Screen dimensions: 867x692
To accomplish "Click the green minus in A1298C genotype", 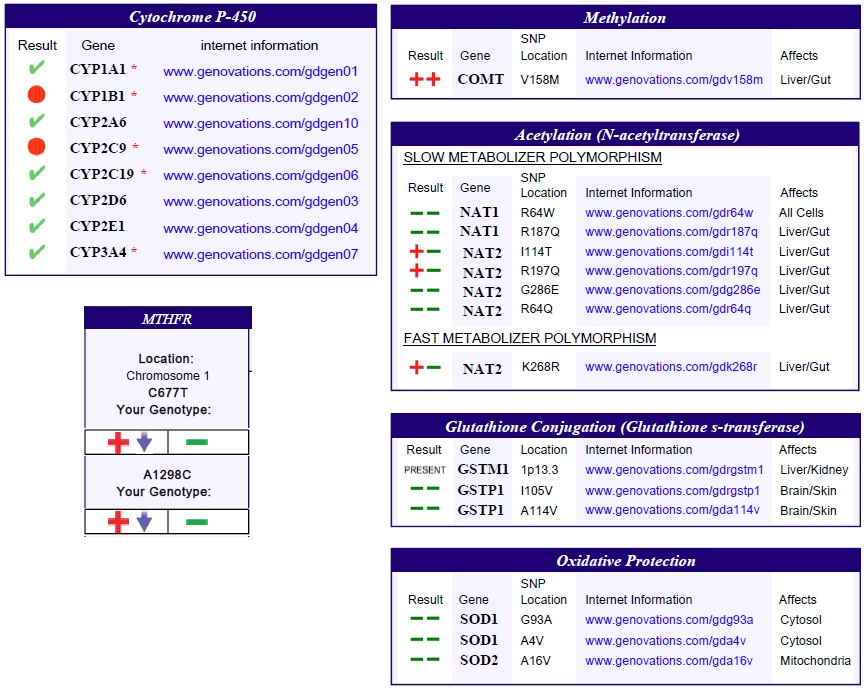I will click(197, 522).
